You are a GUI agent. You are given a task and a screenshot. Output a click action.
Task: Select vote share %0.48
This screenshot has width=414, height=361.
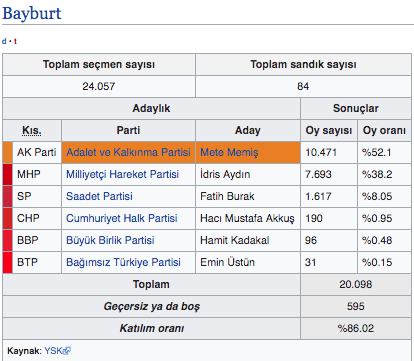pyautogui.click(x=377, y=240)
